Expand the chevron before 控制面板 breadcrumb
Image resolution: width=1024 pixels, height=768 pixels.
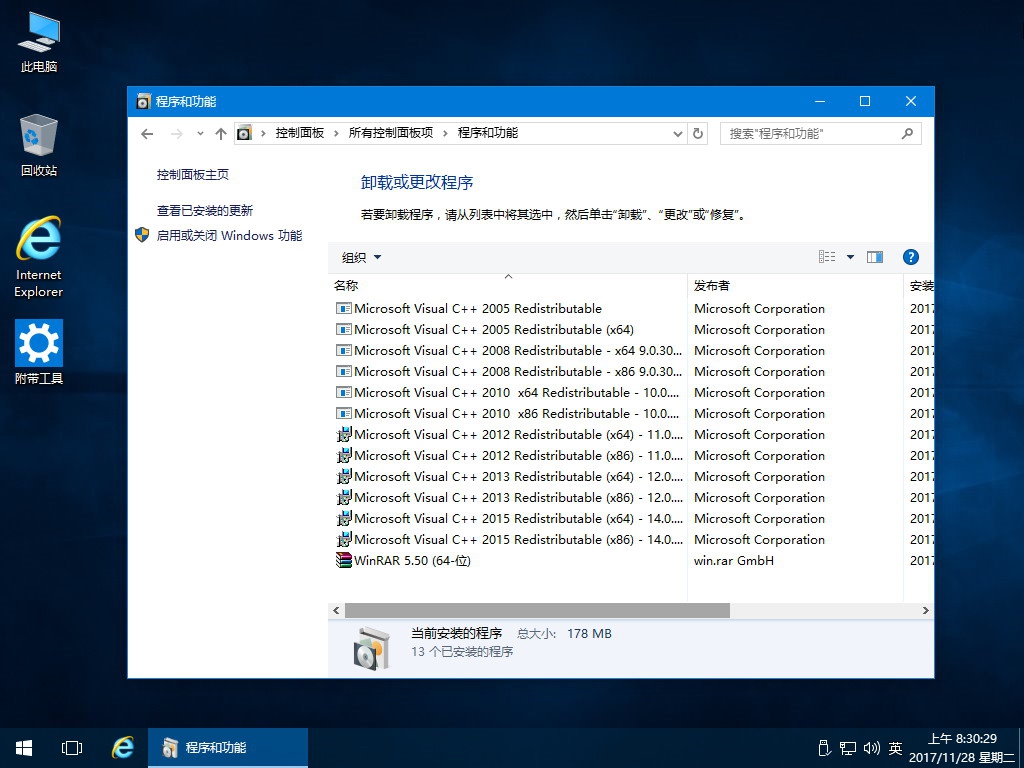point(263,133)
